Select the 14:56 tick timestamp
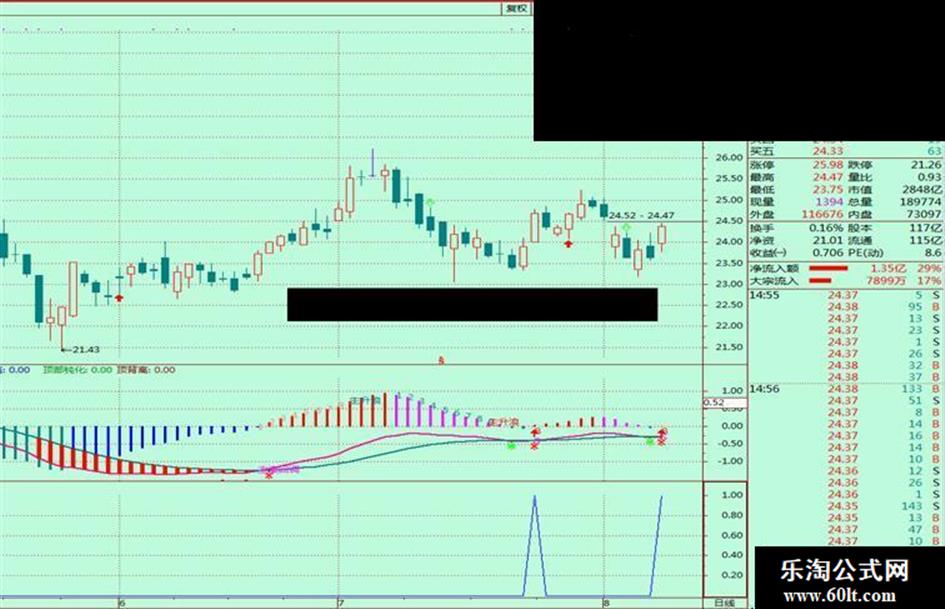Image resolution: width=945 pixels, height=609 pixels. [764, 389]
